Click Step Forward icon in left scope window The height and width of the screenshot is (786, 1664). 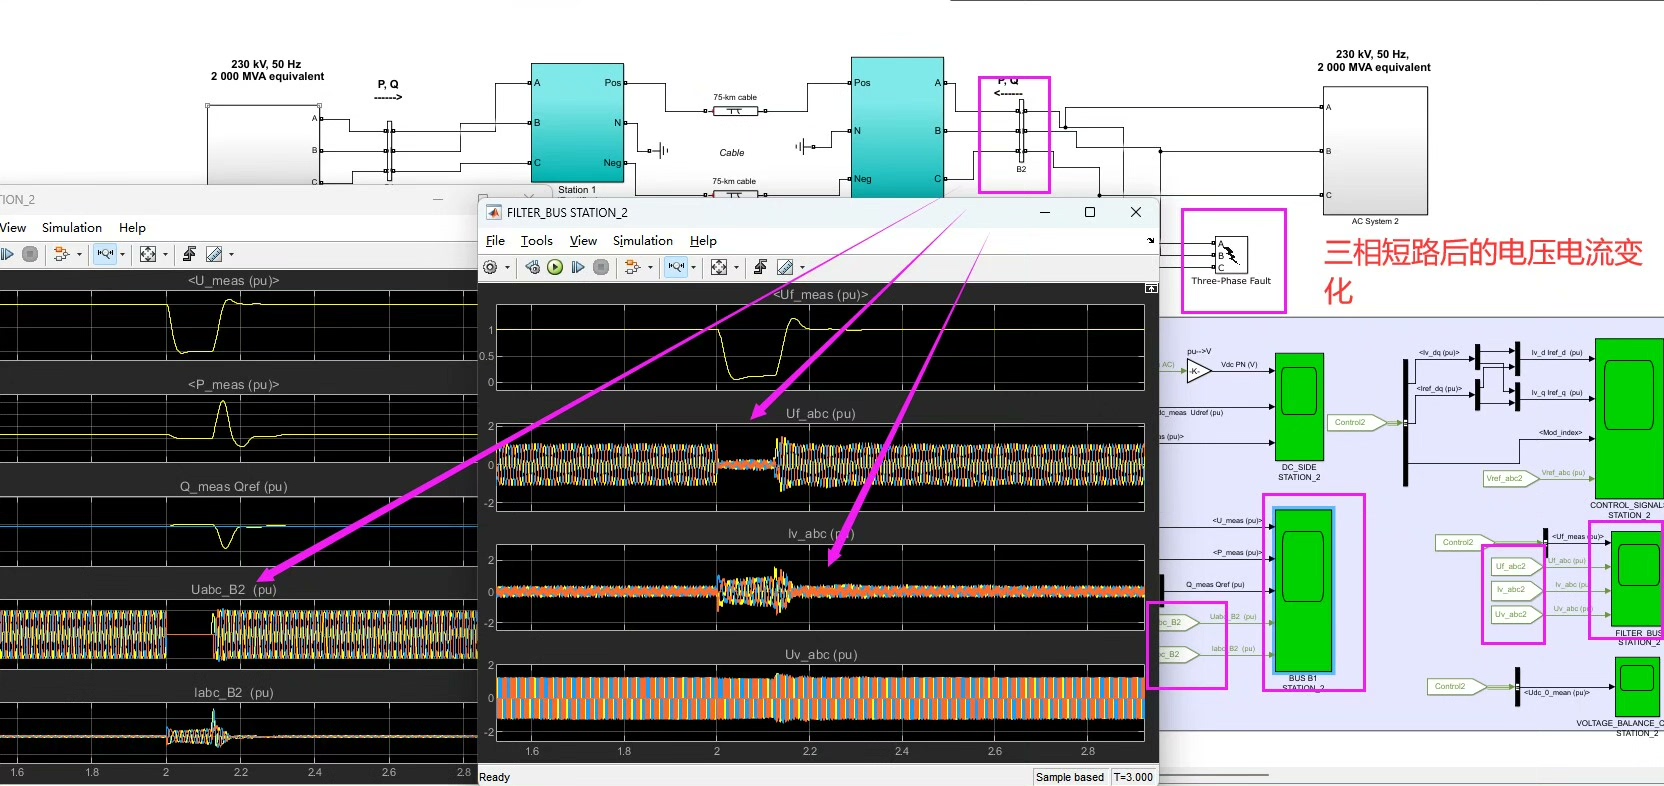[x=7, y=254]
